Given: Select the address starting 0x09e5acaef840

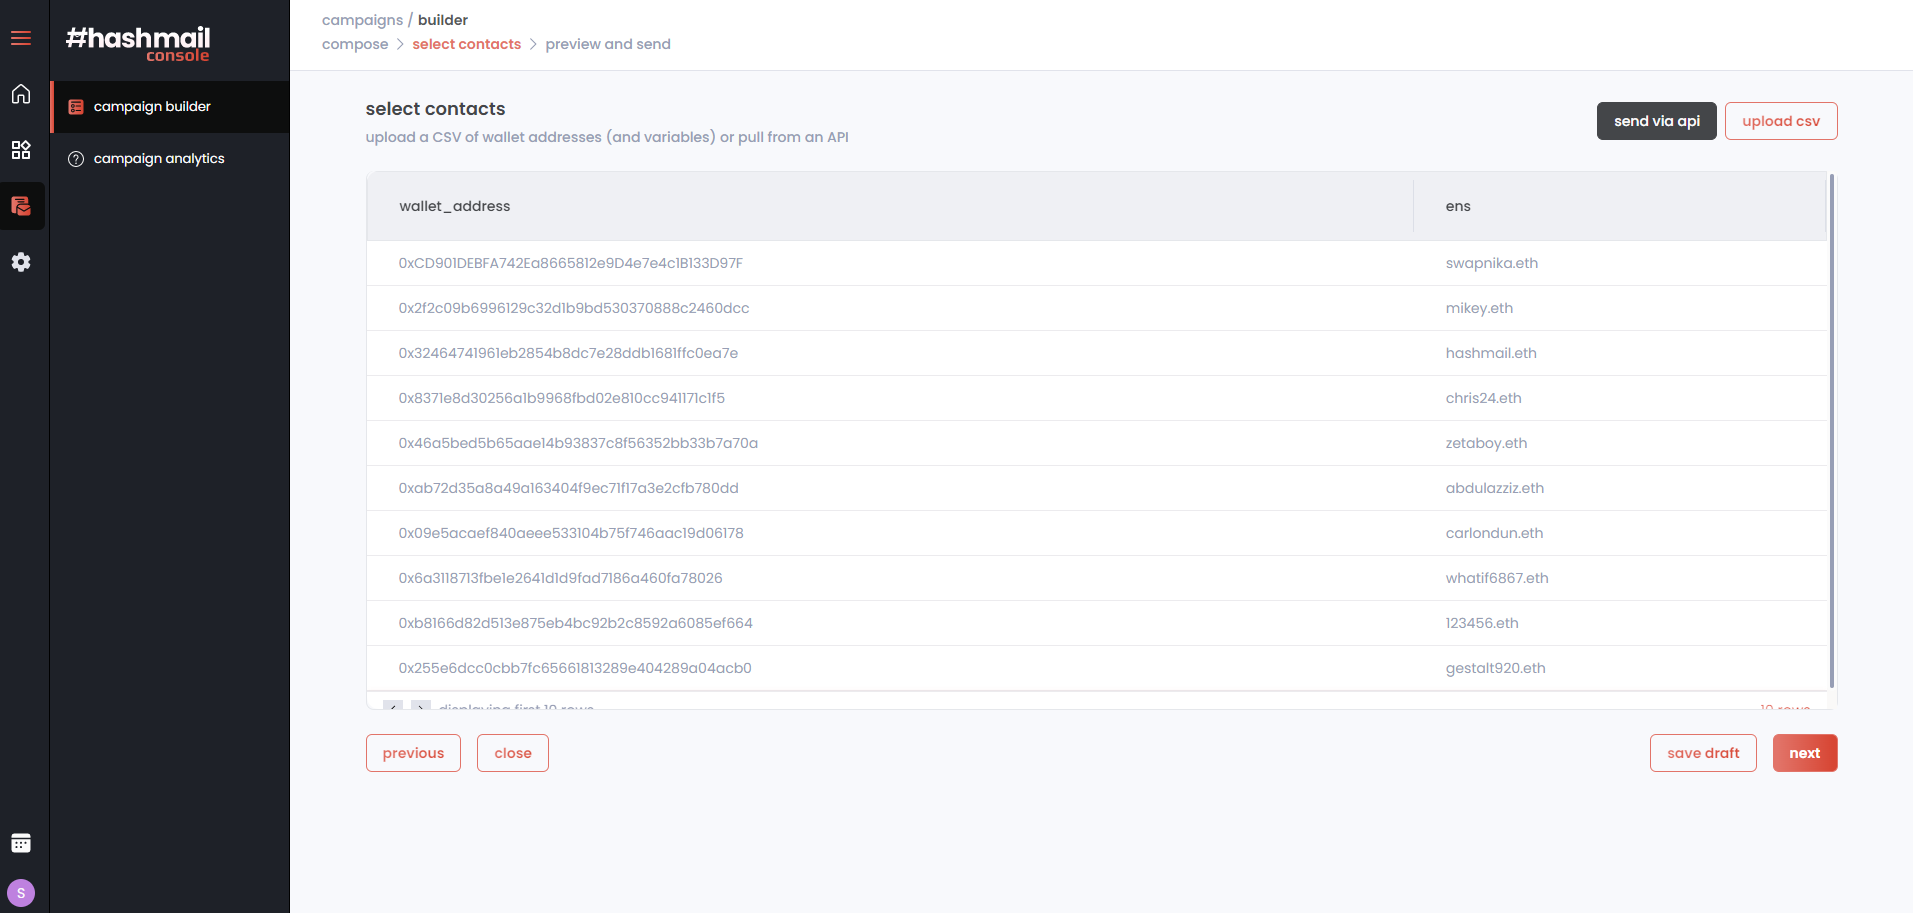Looking at the screenshot, I should 571,533.
